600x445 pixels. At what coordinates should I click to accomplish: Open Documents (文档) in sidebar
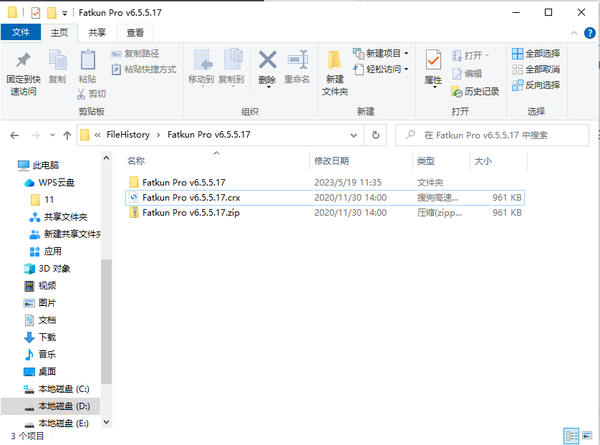pyautogui.click(x=40, y=320)
